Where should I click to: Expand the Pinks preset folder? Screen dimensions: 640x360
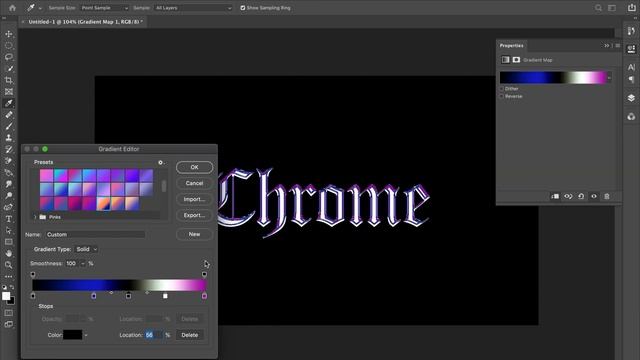(x=35, y=217)
